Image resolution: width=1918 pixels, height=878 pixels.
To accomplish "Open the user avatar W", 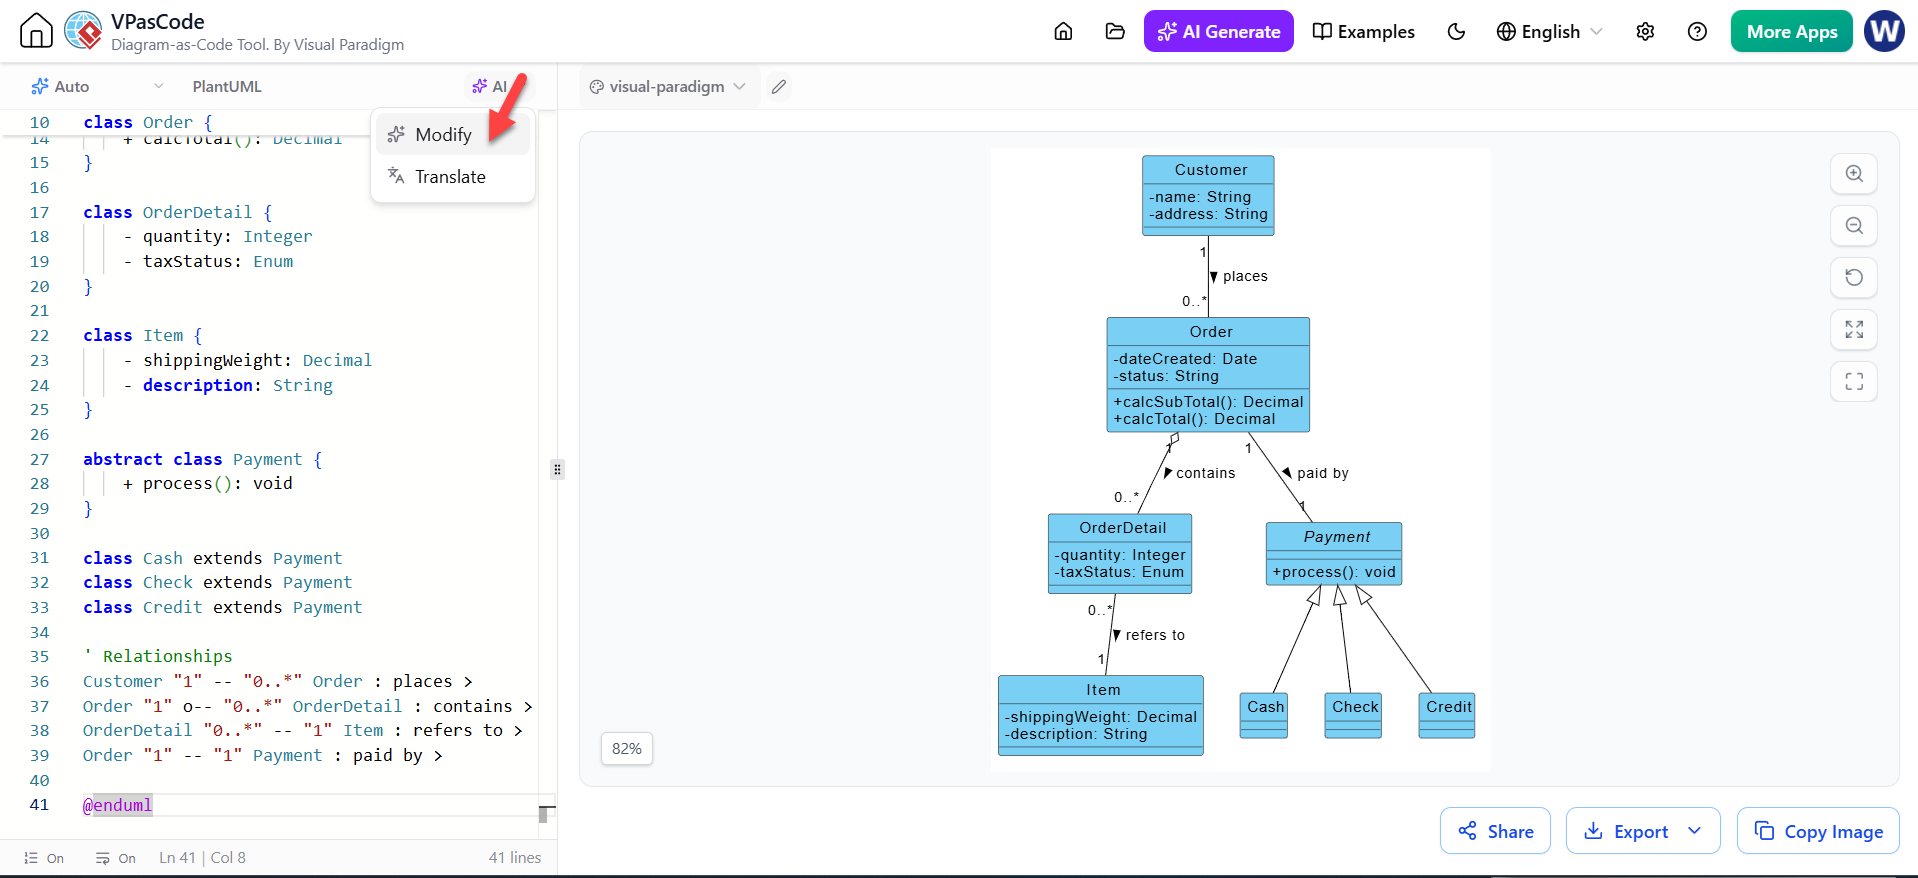I will pyautogui.click(x=1884, y=31).
